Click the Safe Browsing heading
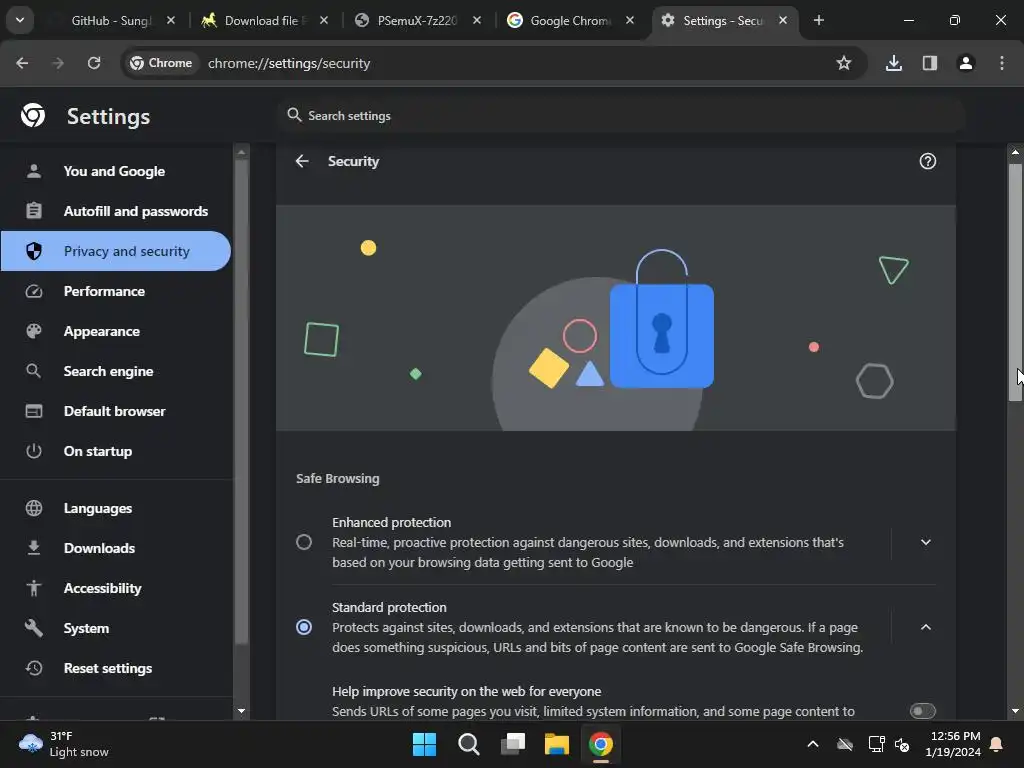The image size is (1024, 768). pyautogui.click(x=338, y=478)
